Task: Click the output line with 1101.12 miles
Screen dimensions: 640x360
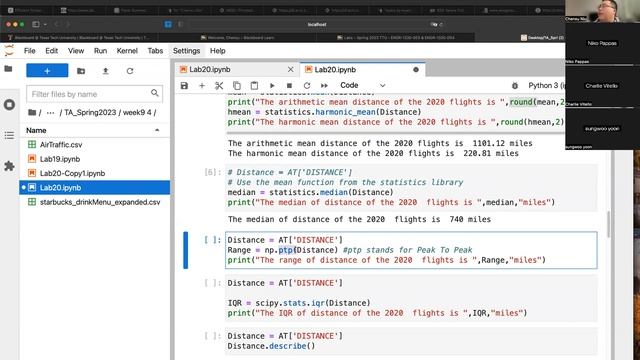Action: [x=380, y=143]
